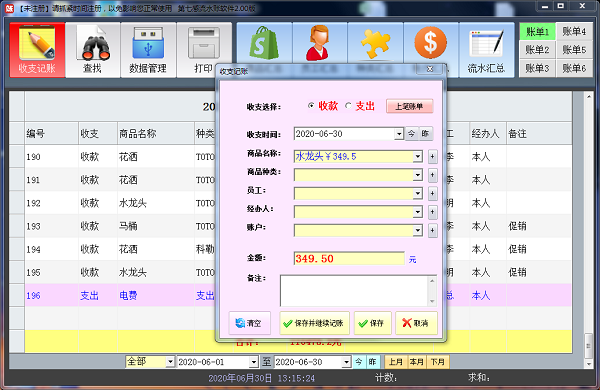Click the 取消 button
Image resolution: width=600 pixels, height=390 pixels.
(x=416, y=323)
